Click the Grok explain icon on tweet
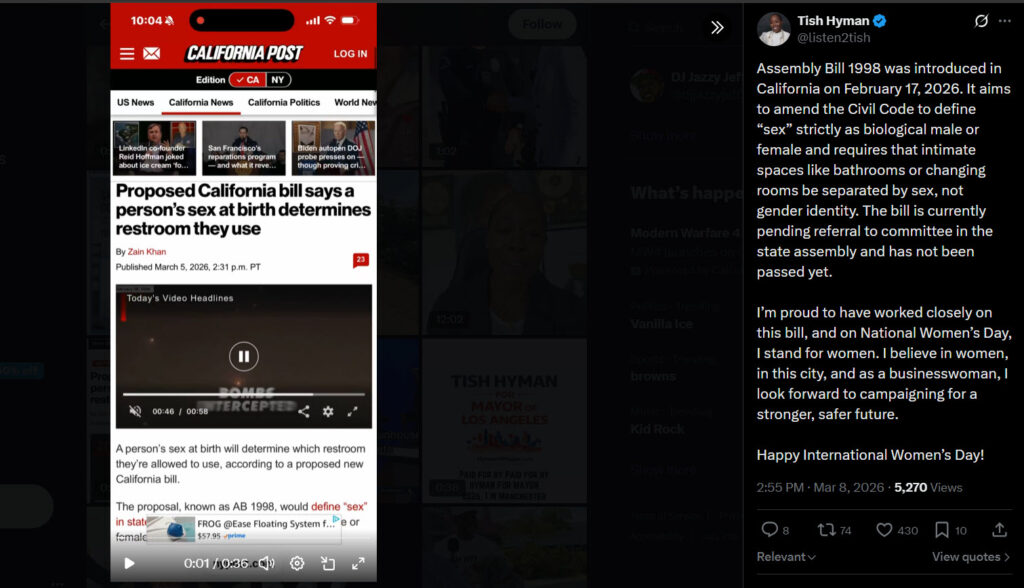 coord(981,21)
